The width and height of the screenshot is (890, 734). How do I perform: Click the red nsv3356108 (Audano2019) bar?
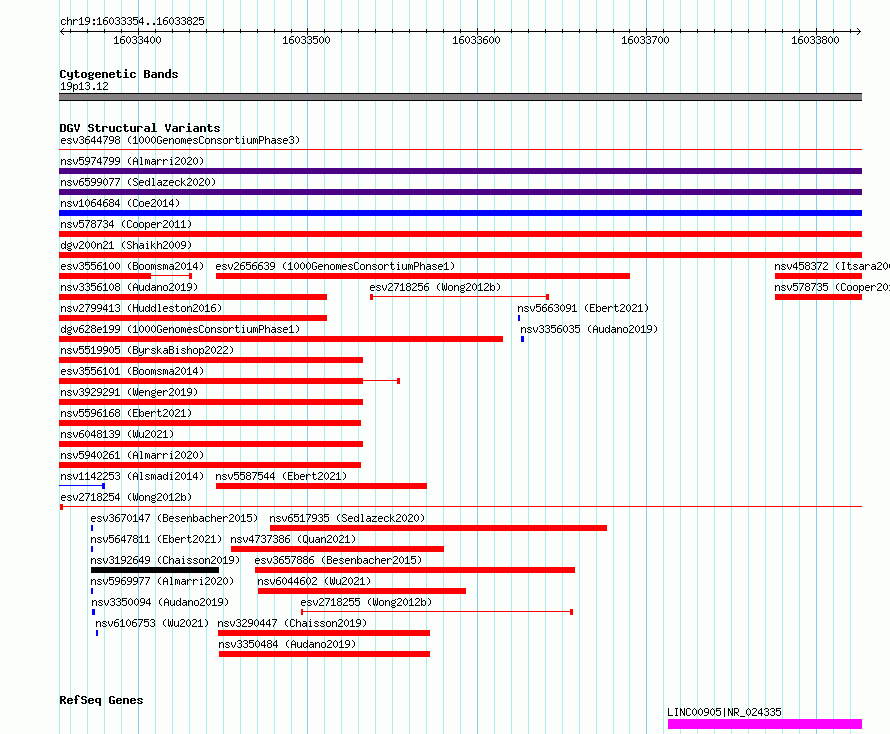tap(193, 297)
